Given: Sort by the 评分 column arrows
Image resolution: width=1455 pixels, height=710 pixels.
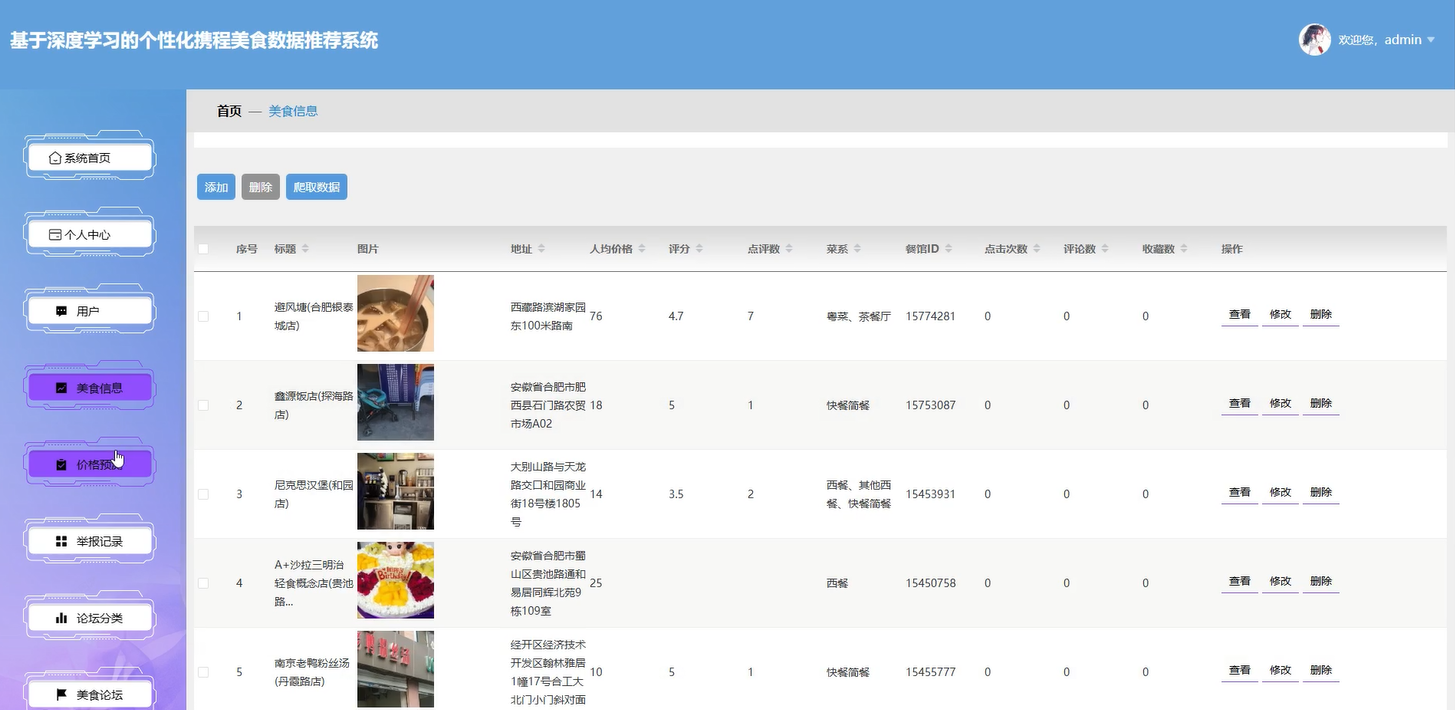Looking at the screenshot, I should click(x=699, y=249).
